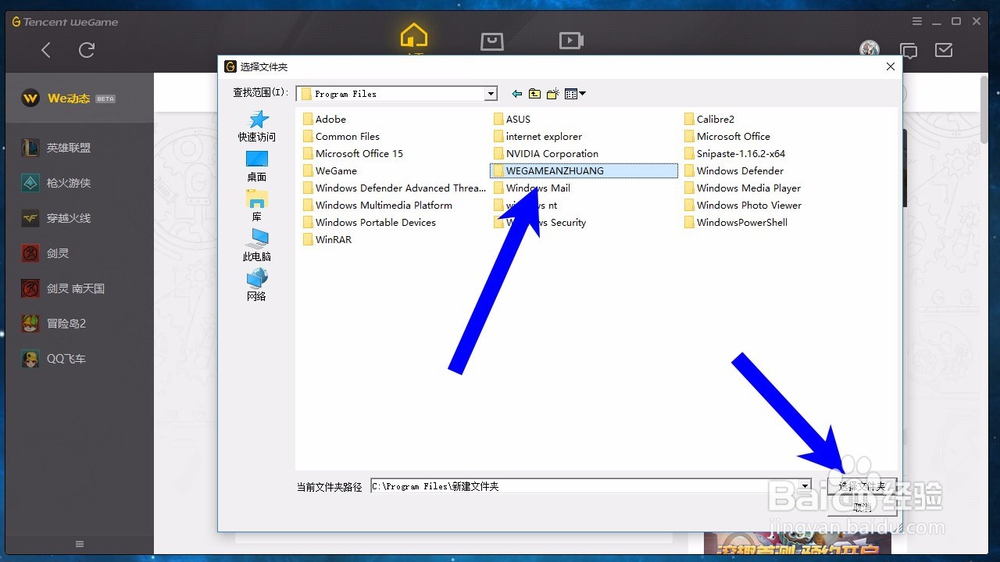Select the WindowsPowerShell folder
This screenshot has width=1000, height=562.
736,223
